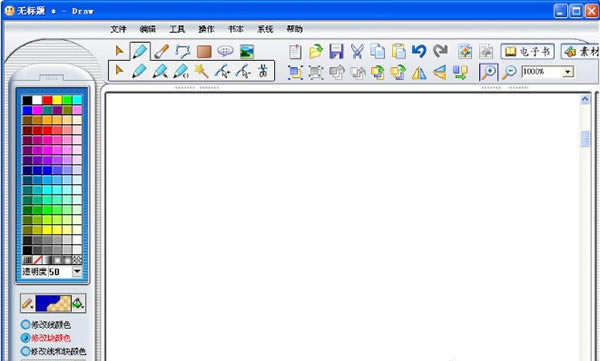Create a new document

tap(295, 52)
